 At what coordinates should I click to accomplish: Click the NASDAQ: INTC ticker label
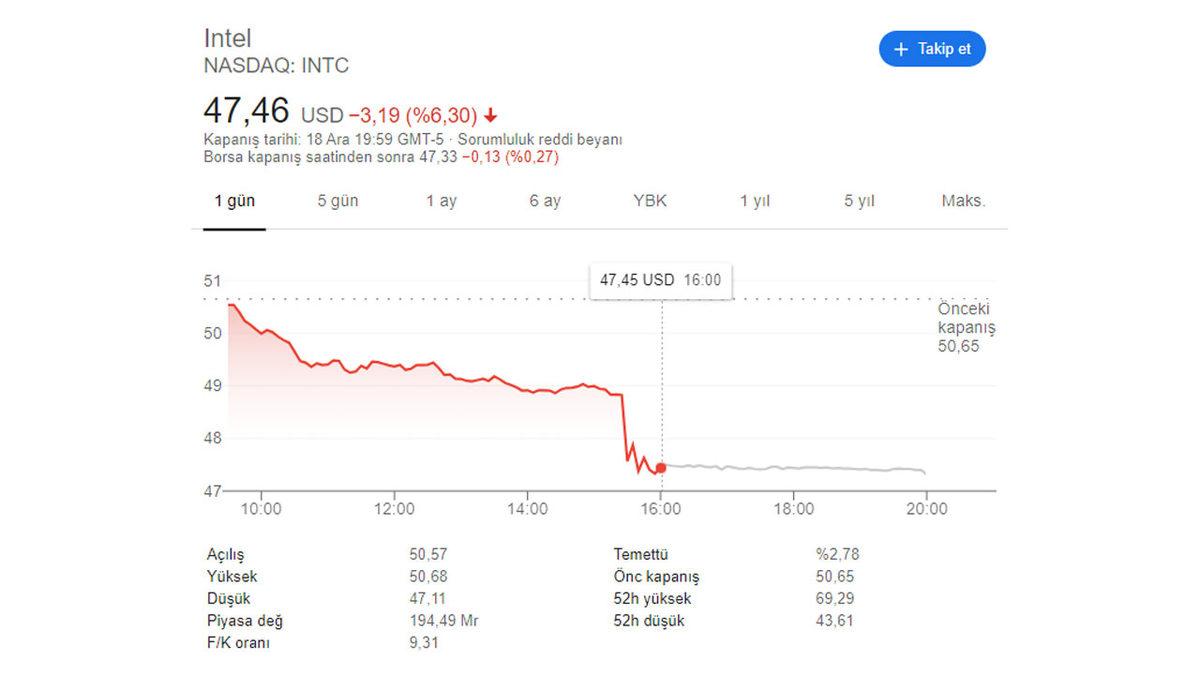coord(276,66)
